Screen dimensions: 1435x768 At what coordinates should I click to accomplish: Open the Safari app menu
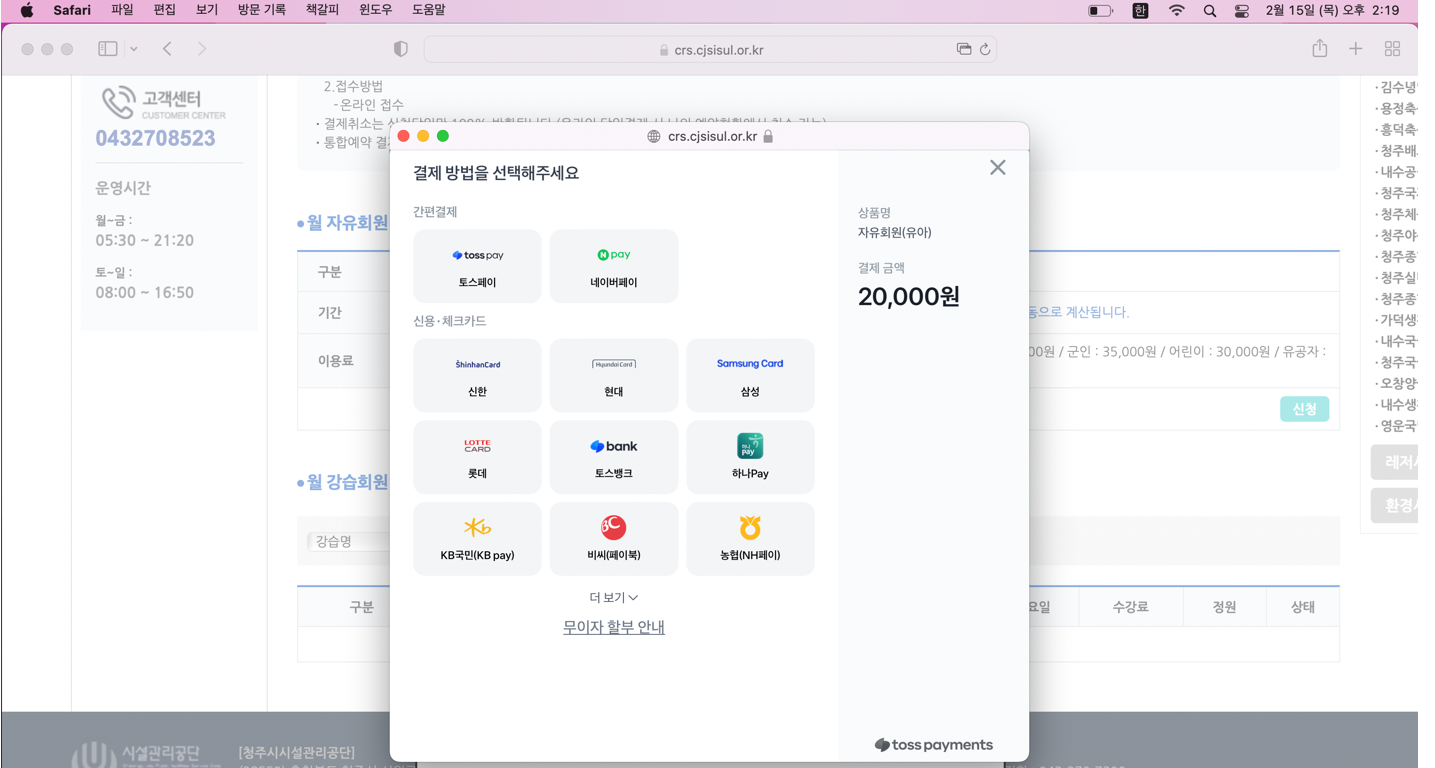click(72, 10)
